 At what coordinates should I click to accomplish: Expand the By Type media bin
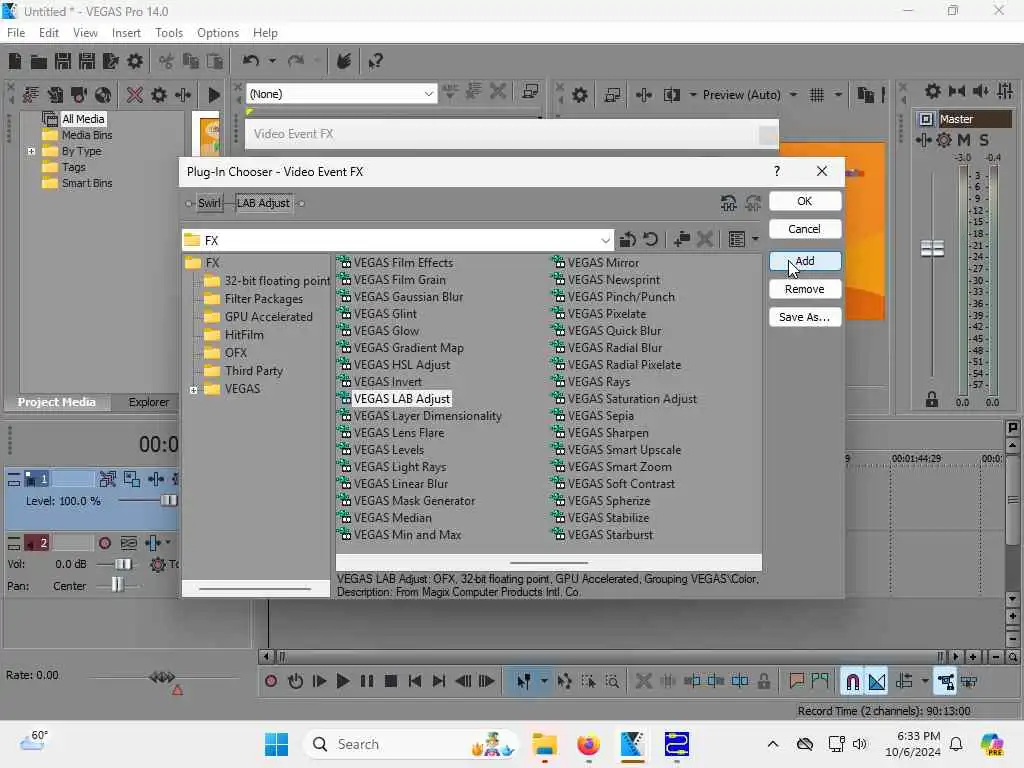tap(31, 152)
